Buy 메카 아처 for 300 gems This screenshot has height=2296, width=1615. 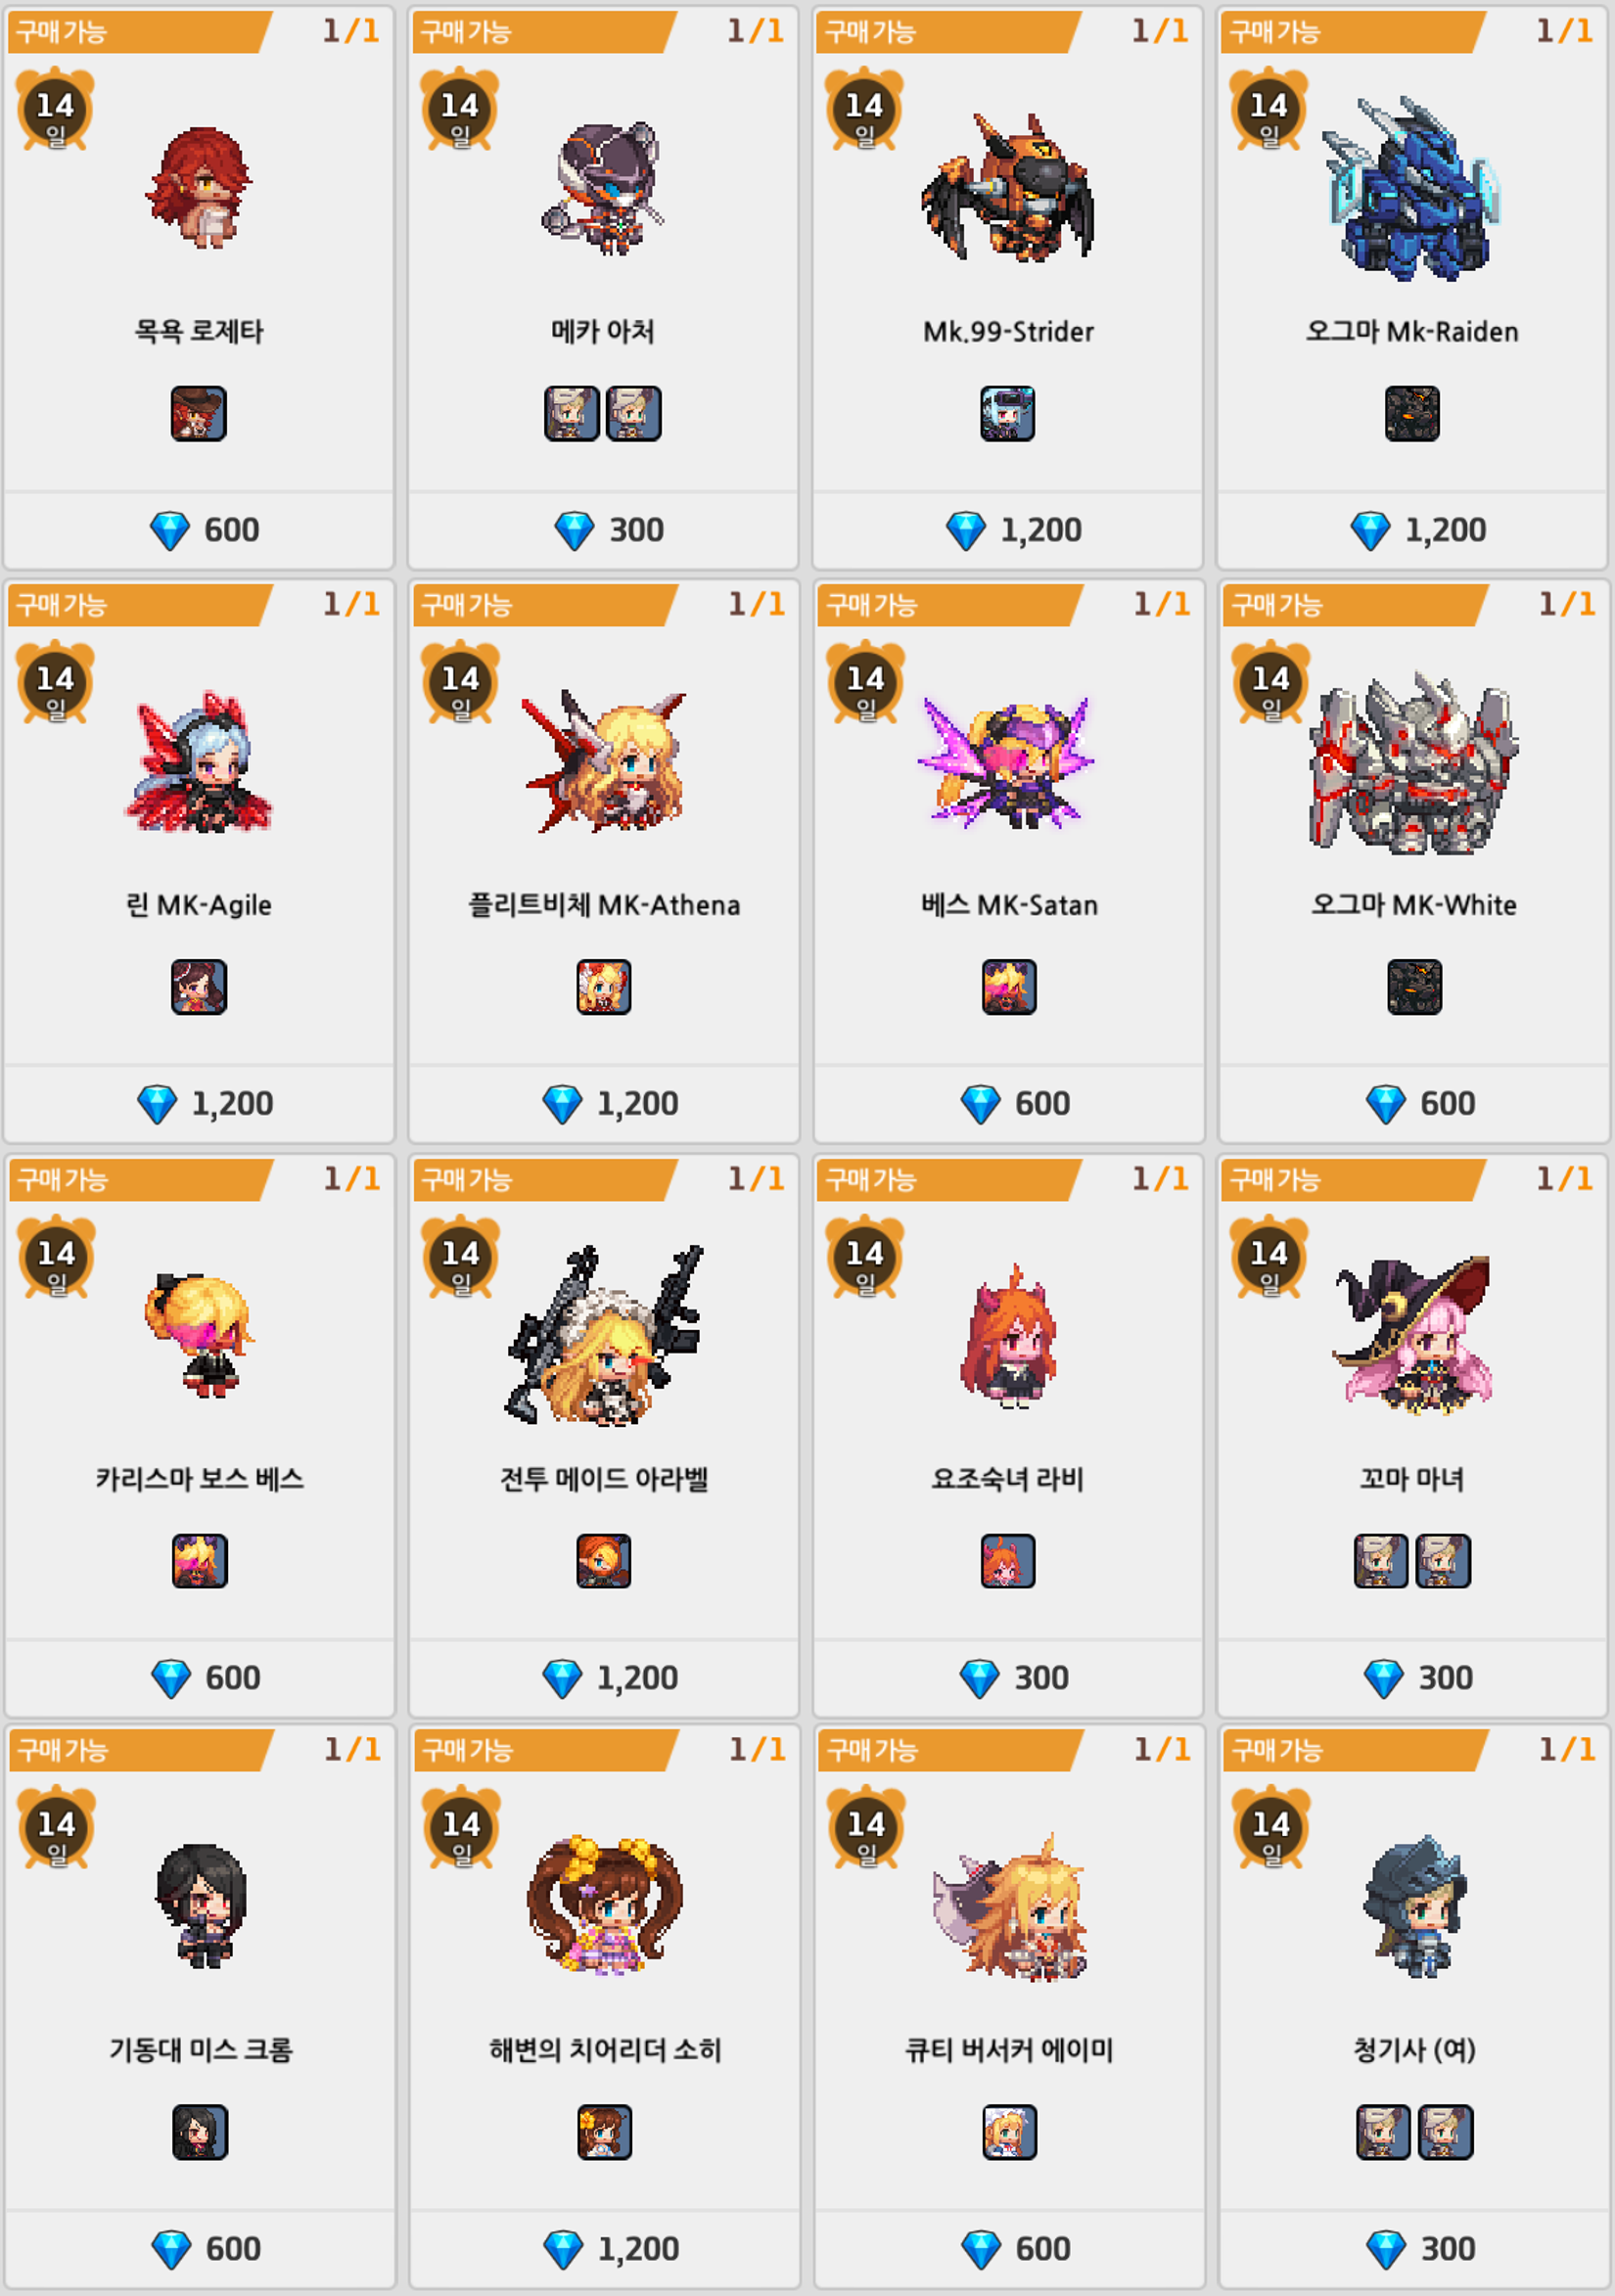pyautogui.click(x=603, y=530)
